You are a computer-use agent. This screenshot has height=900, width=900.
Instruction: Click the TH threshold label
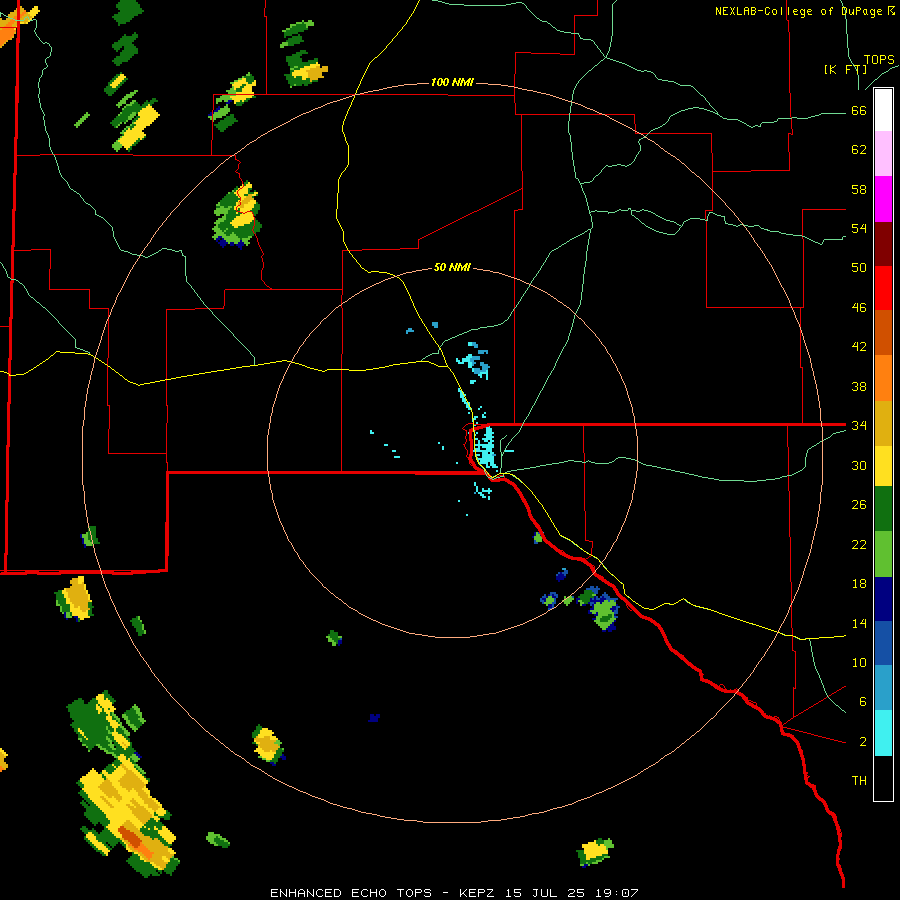click(x=859, y=781)
